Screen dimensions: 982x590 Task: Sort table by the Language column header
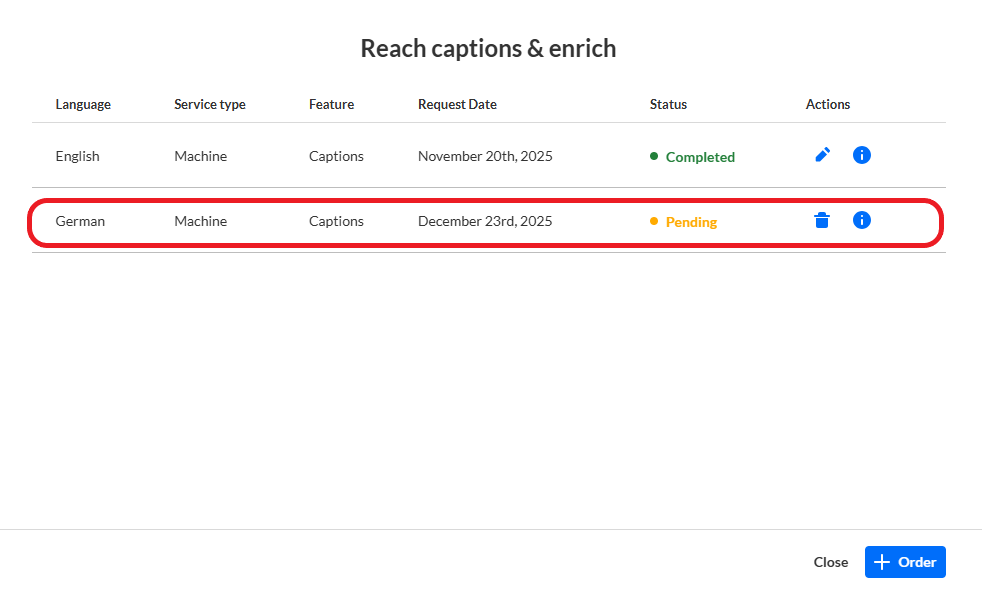[83, 104]
